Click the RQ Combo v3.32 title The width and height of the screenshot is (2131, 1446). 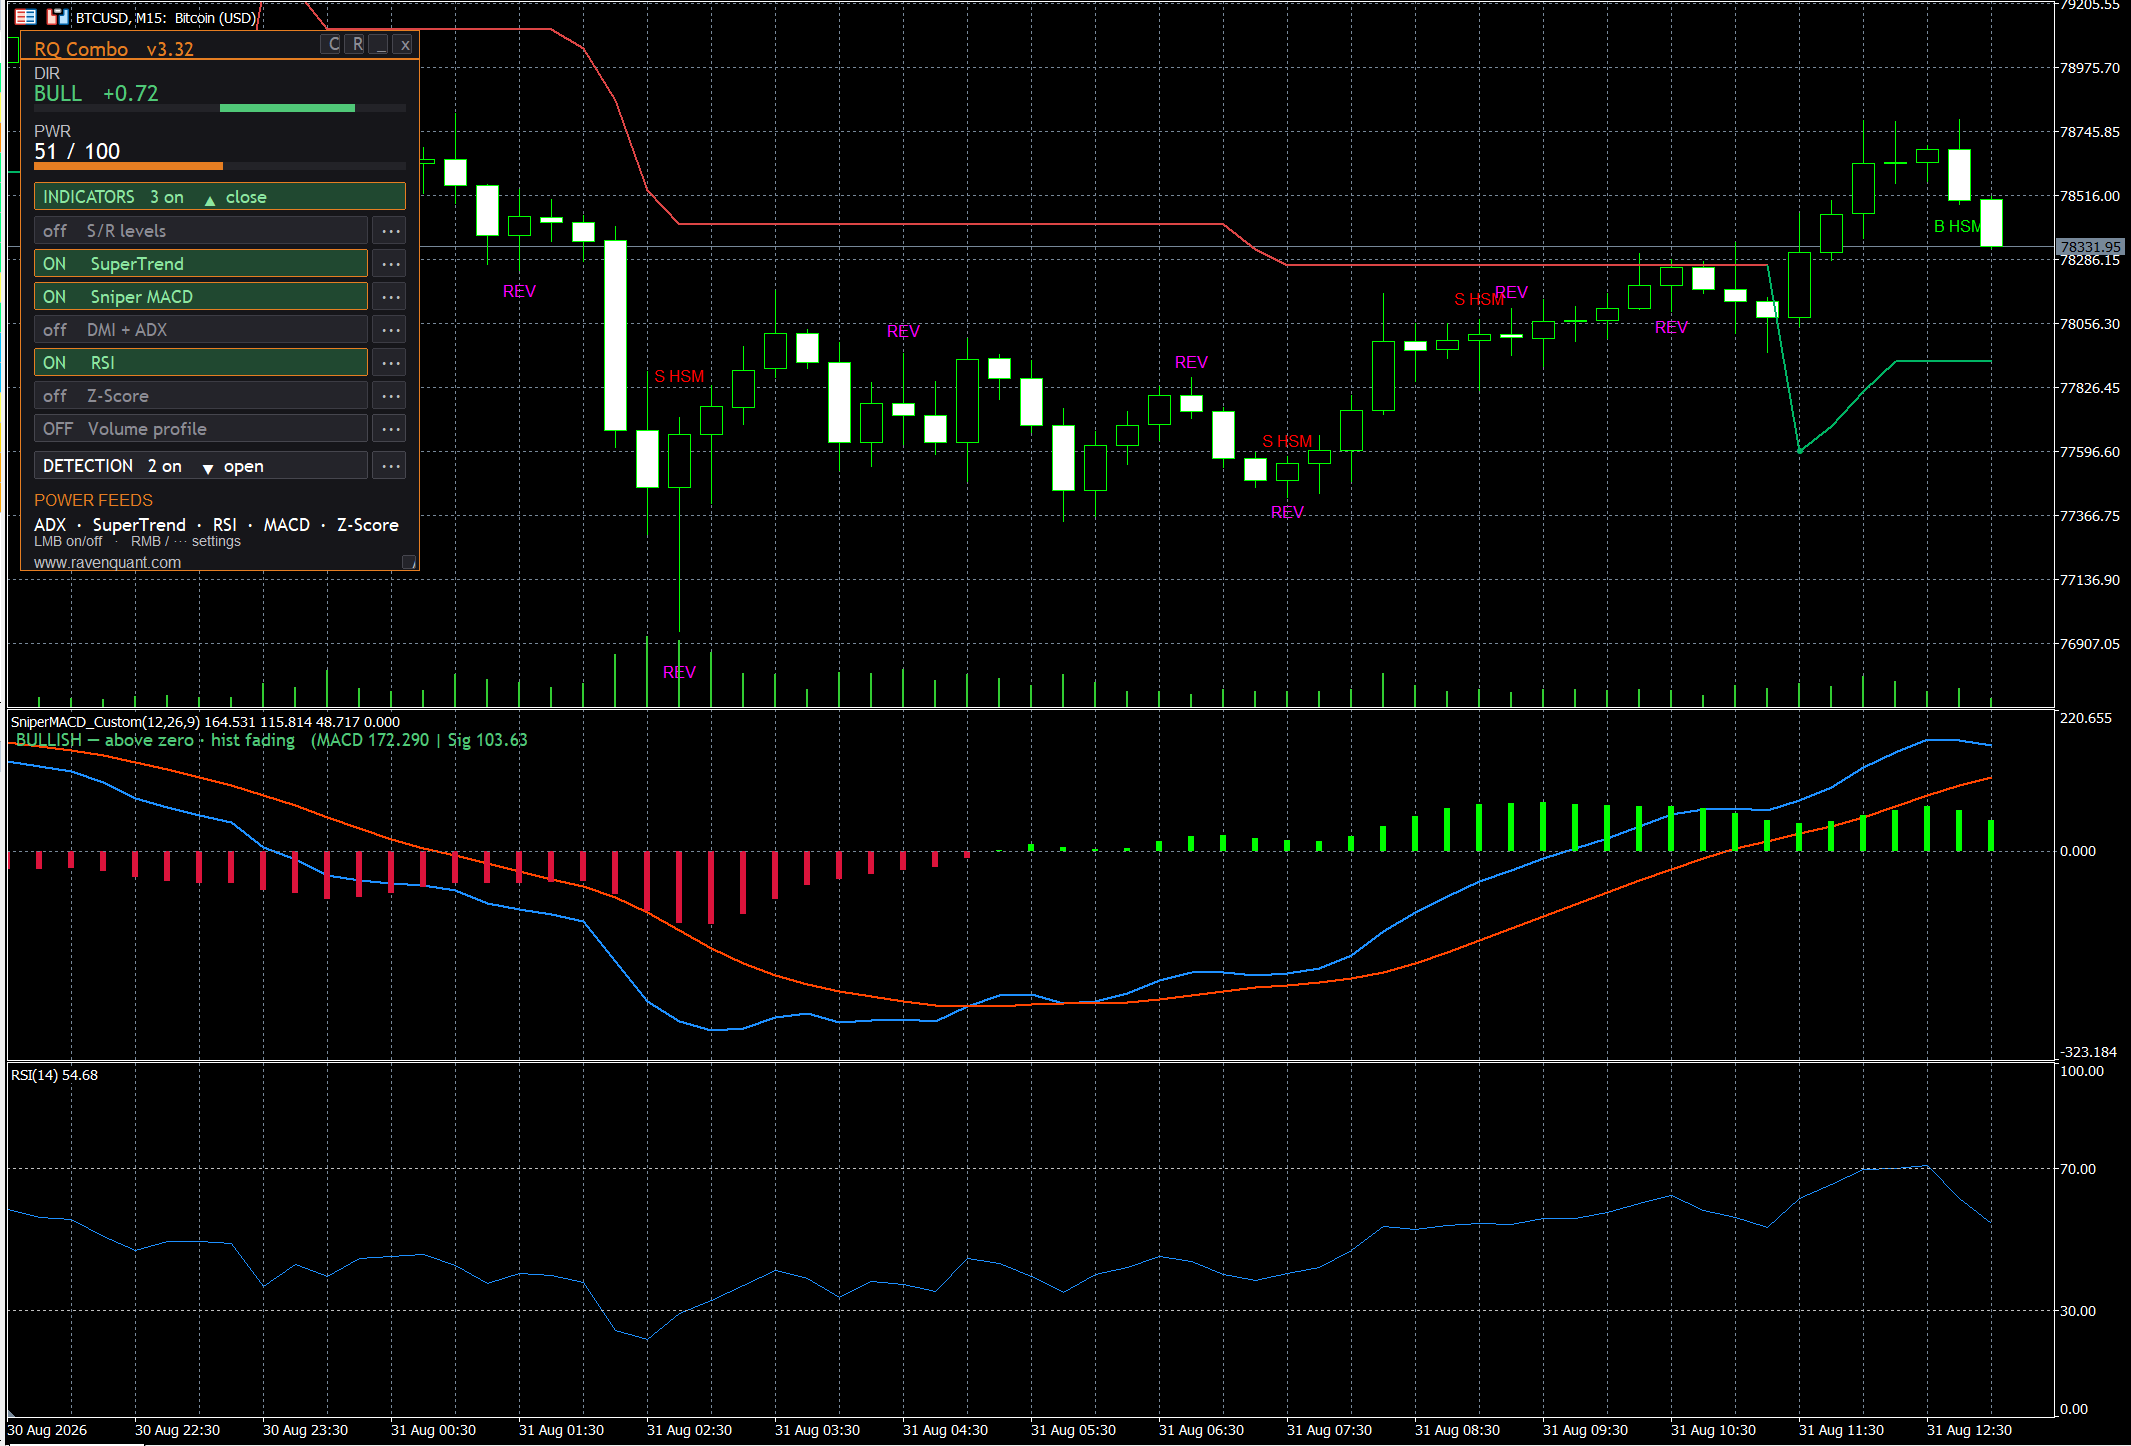(114, 49)
